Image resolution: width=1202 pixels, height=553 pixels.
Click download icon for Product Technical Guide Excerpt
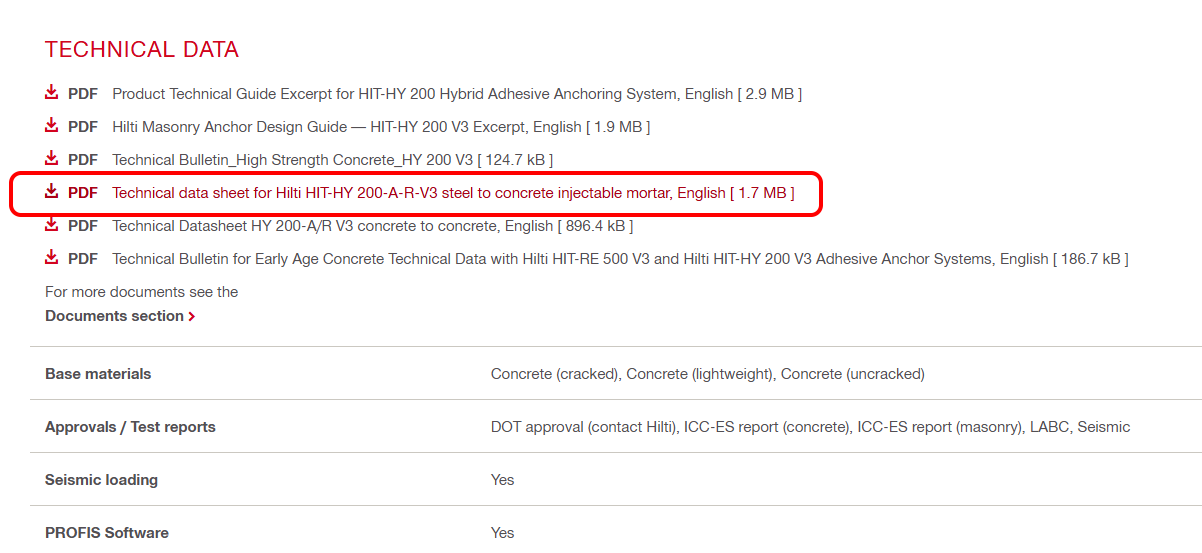point(52,93)
